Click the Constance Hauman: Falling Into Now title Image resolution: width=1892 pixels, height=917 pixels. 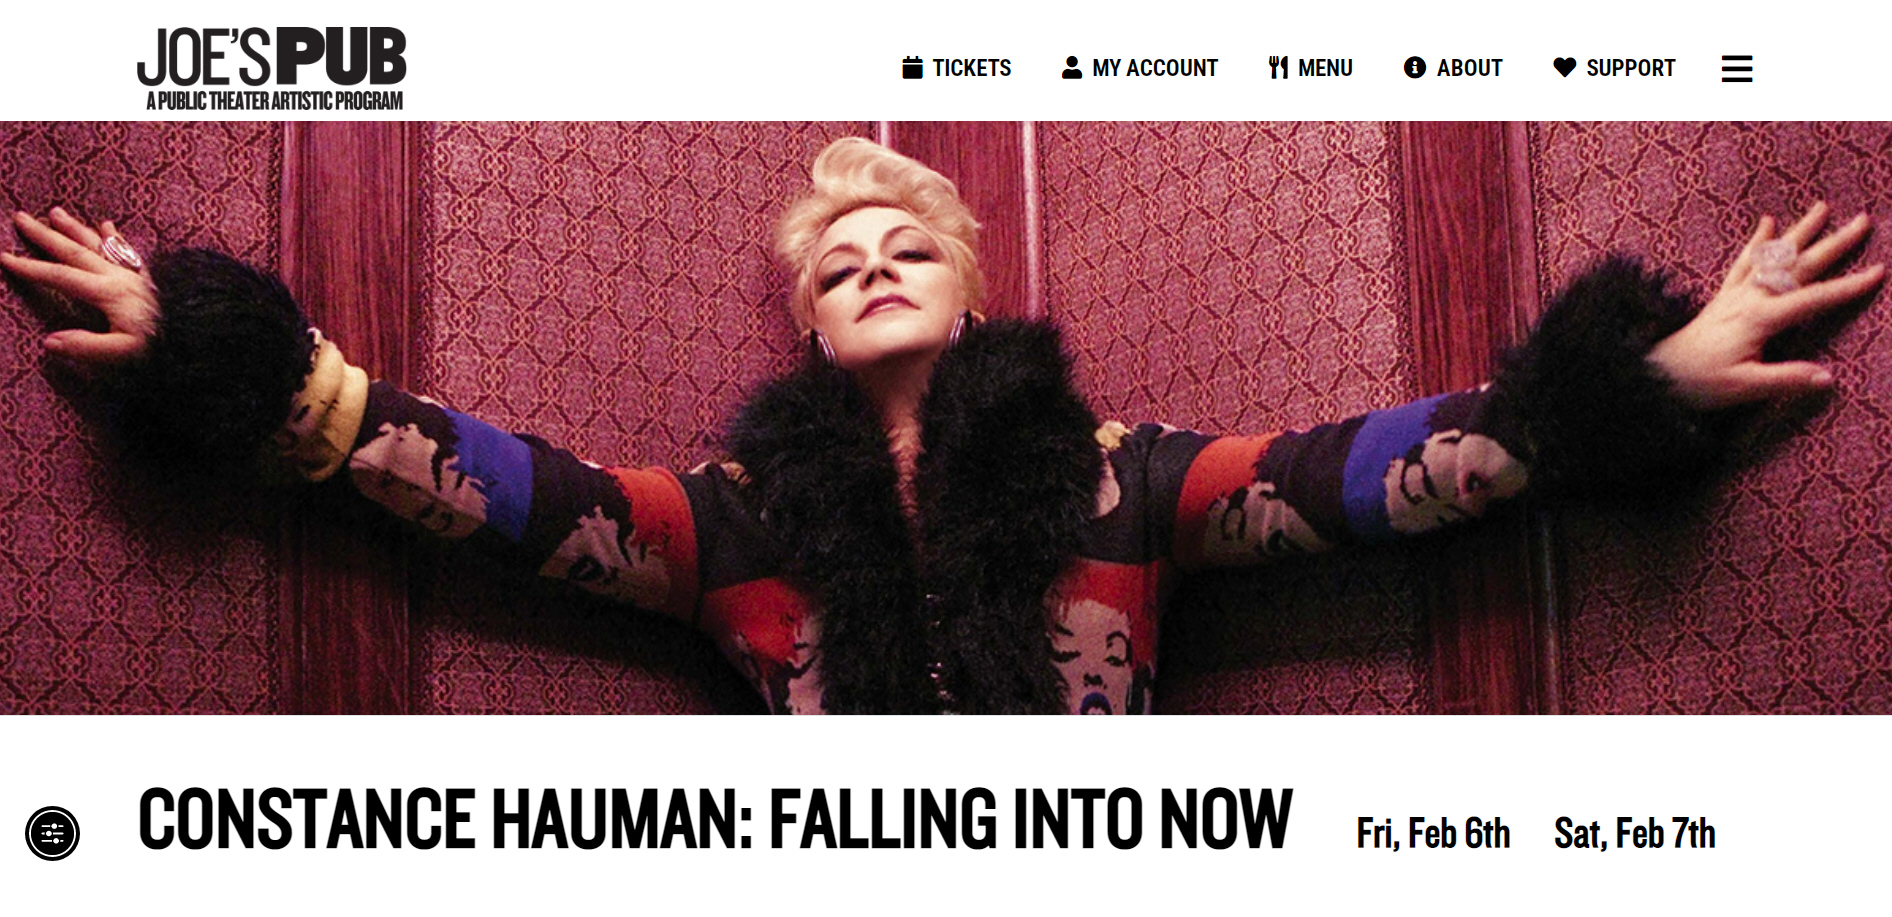[x=715, y=819]
